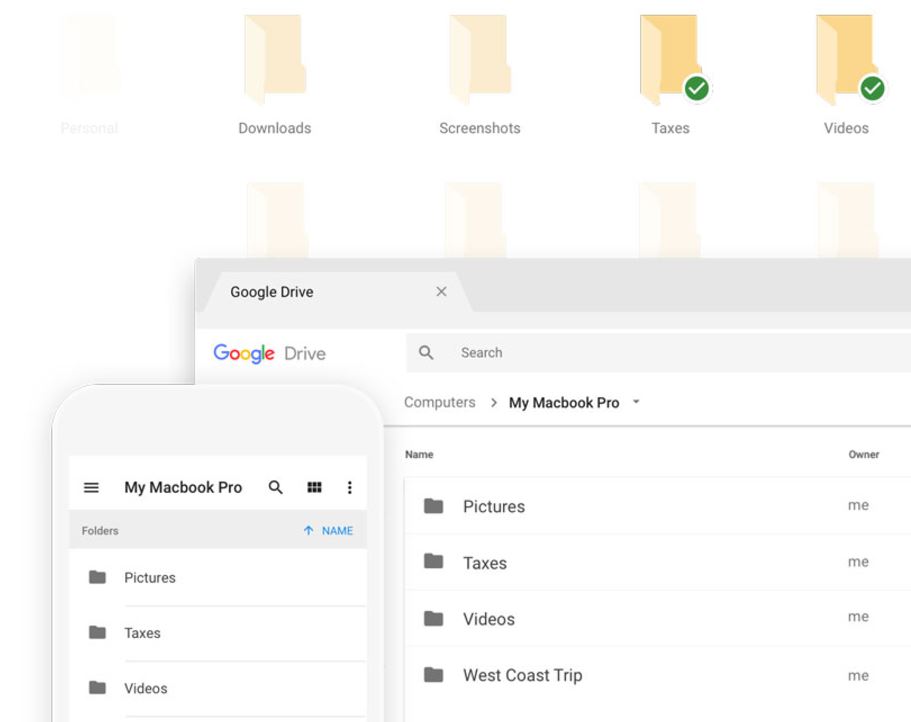Click the 'me' owner cell for Pictures
Viewport: 911px width, 722px height.
tap(858, 505)
